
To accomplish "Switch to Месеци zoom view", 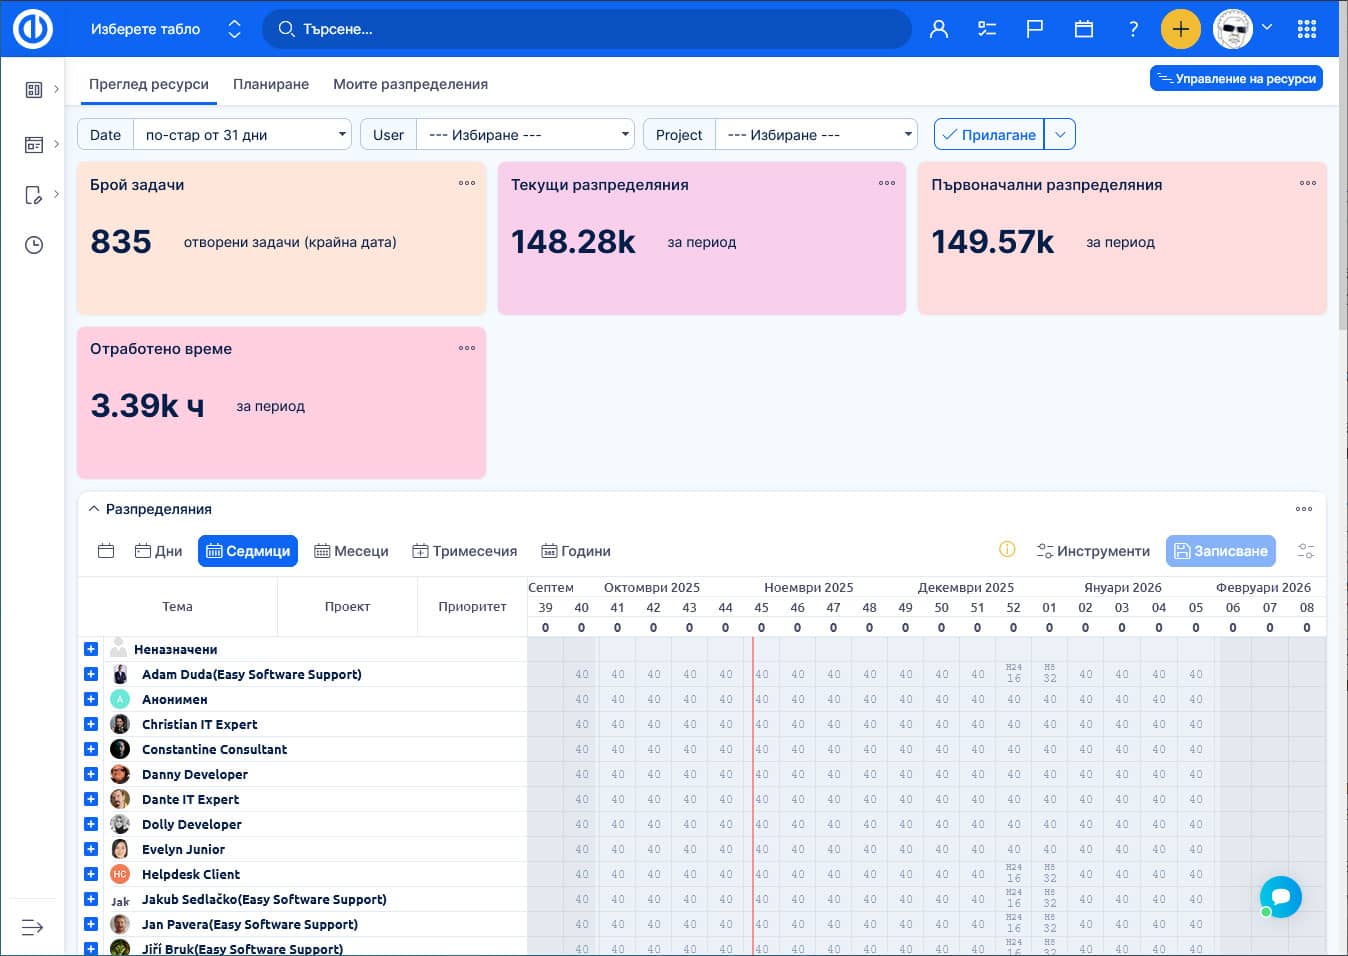I will tap(351, 551).
